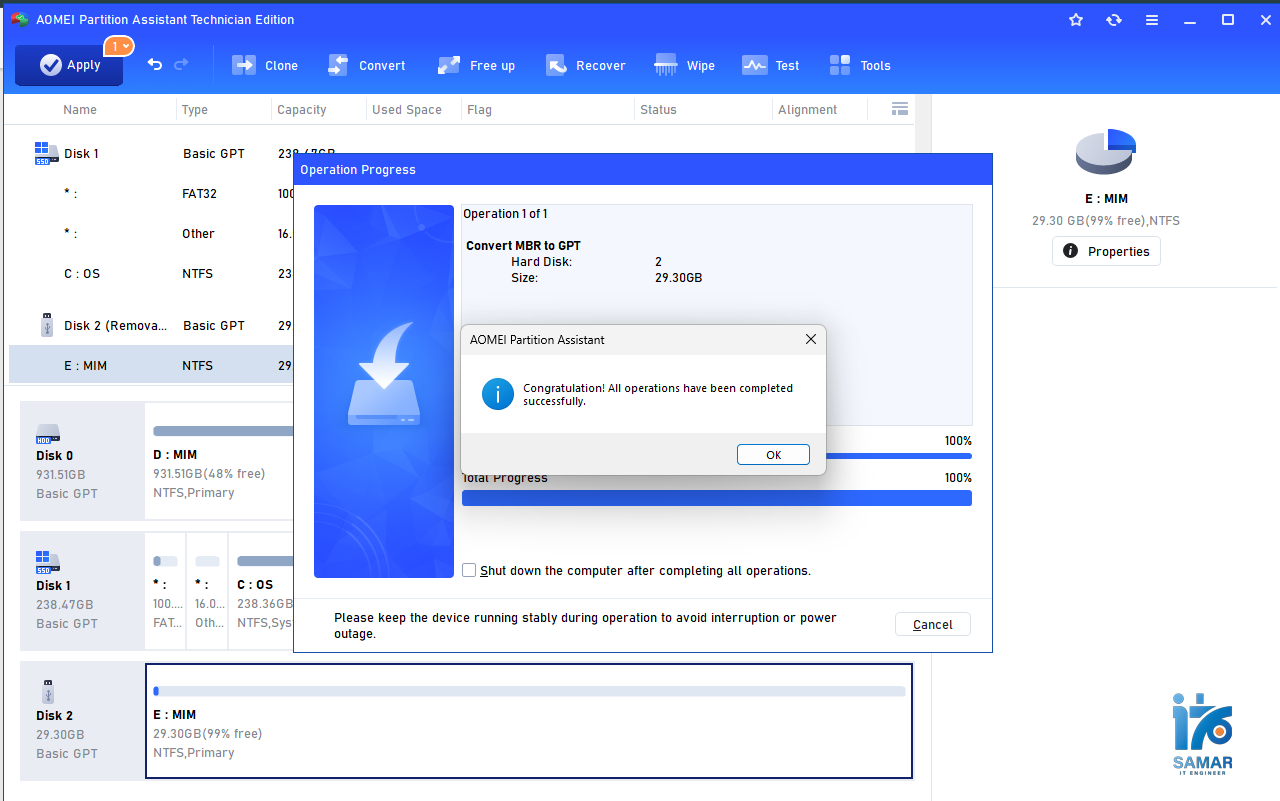
Task: Expand the pending operations count dropdown
Action: [119, 46]
